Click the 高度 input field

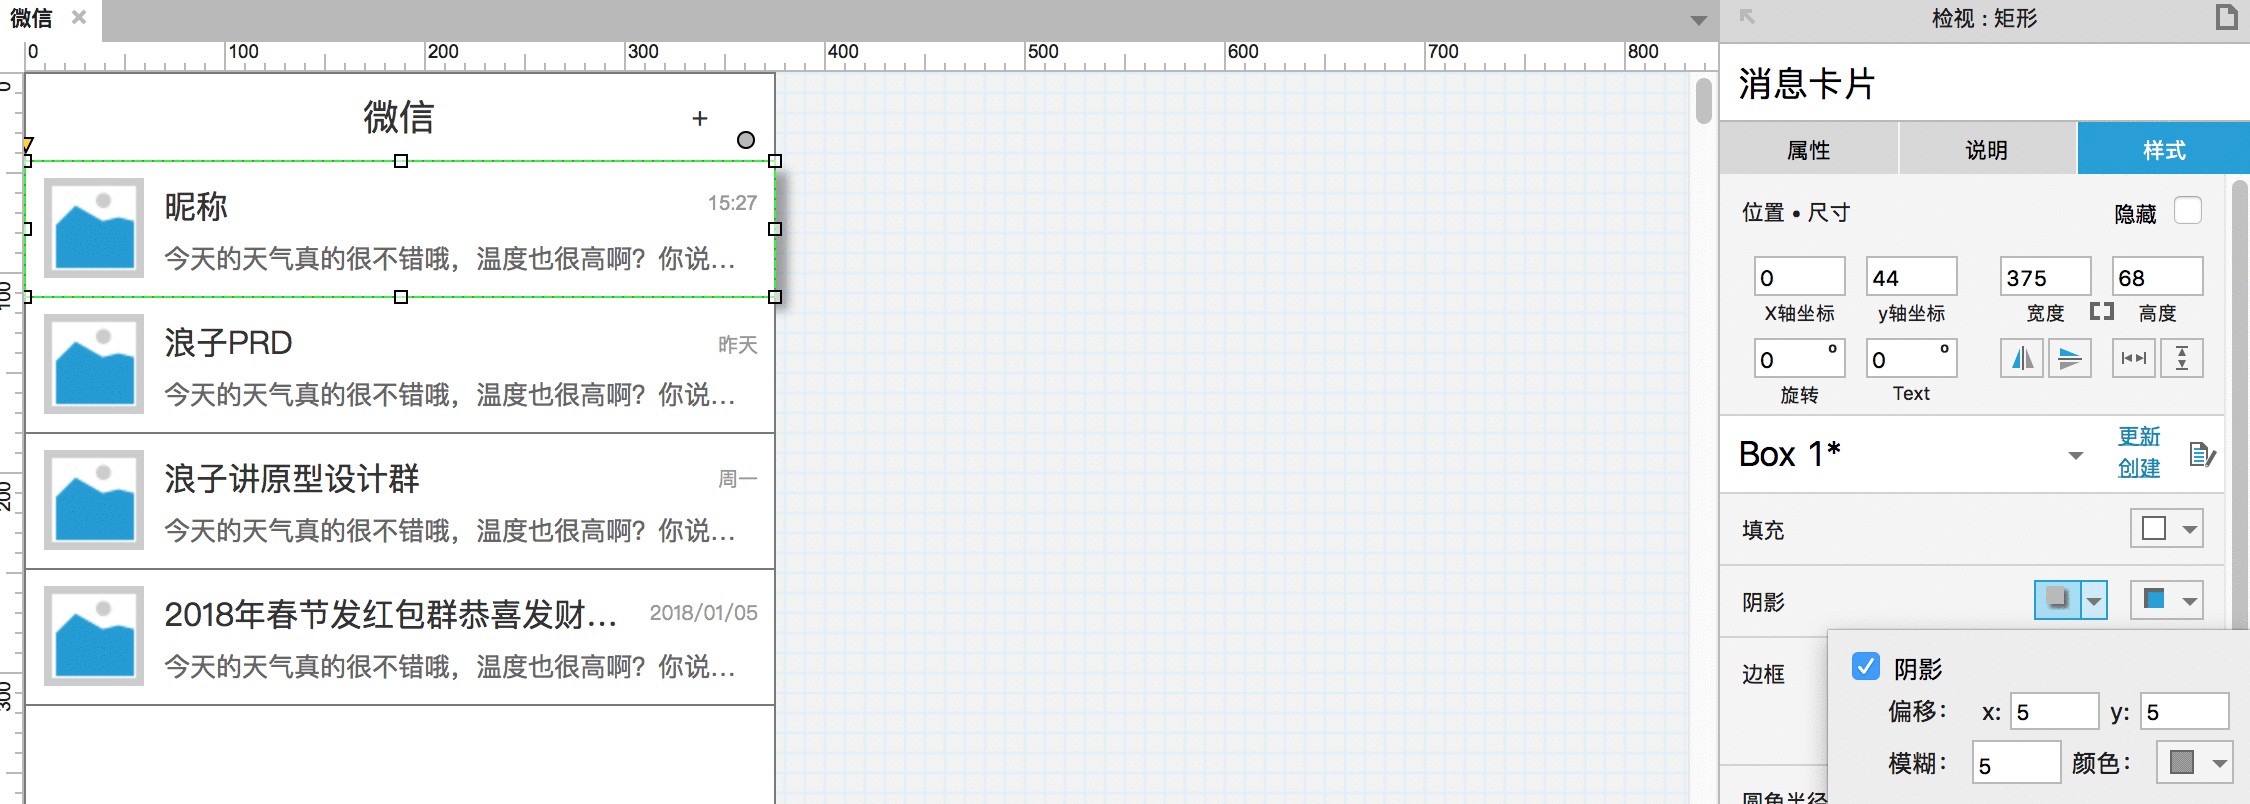[x=2157, y=277]
